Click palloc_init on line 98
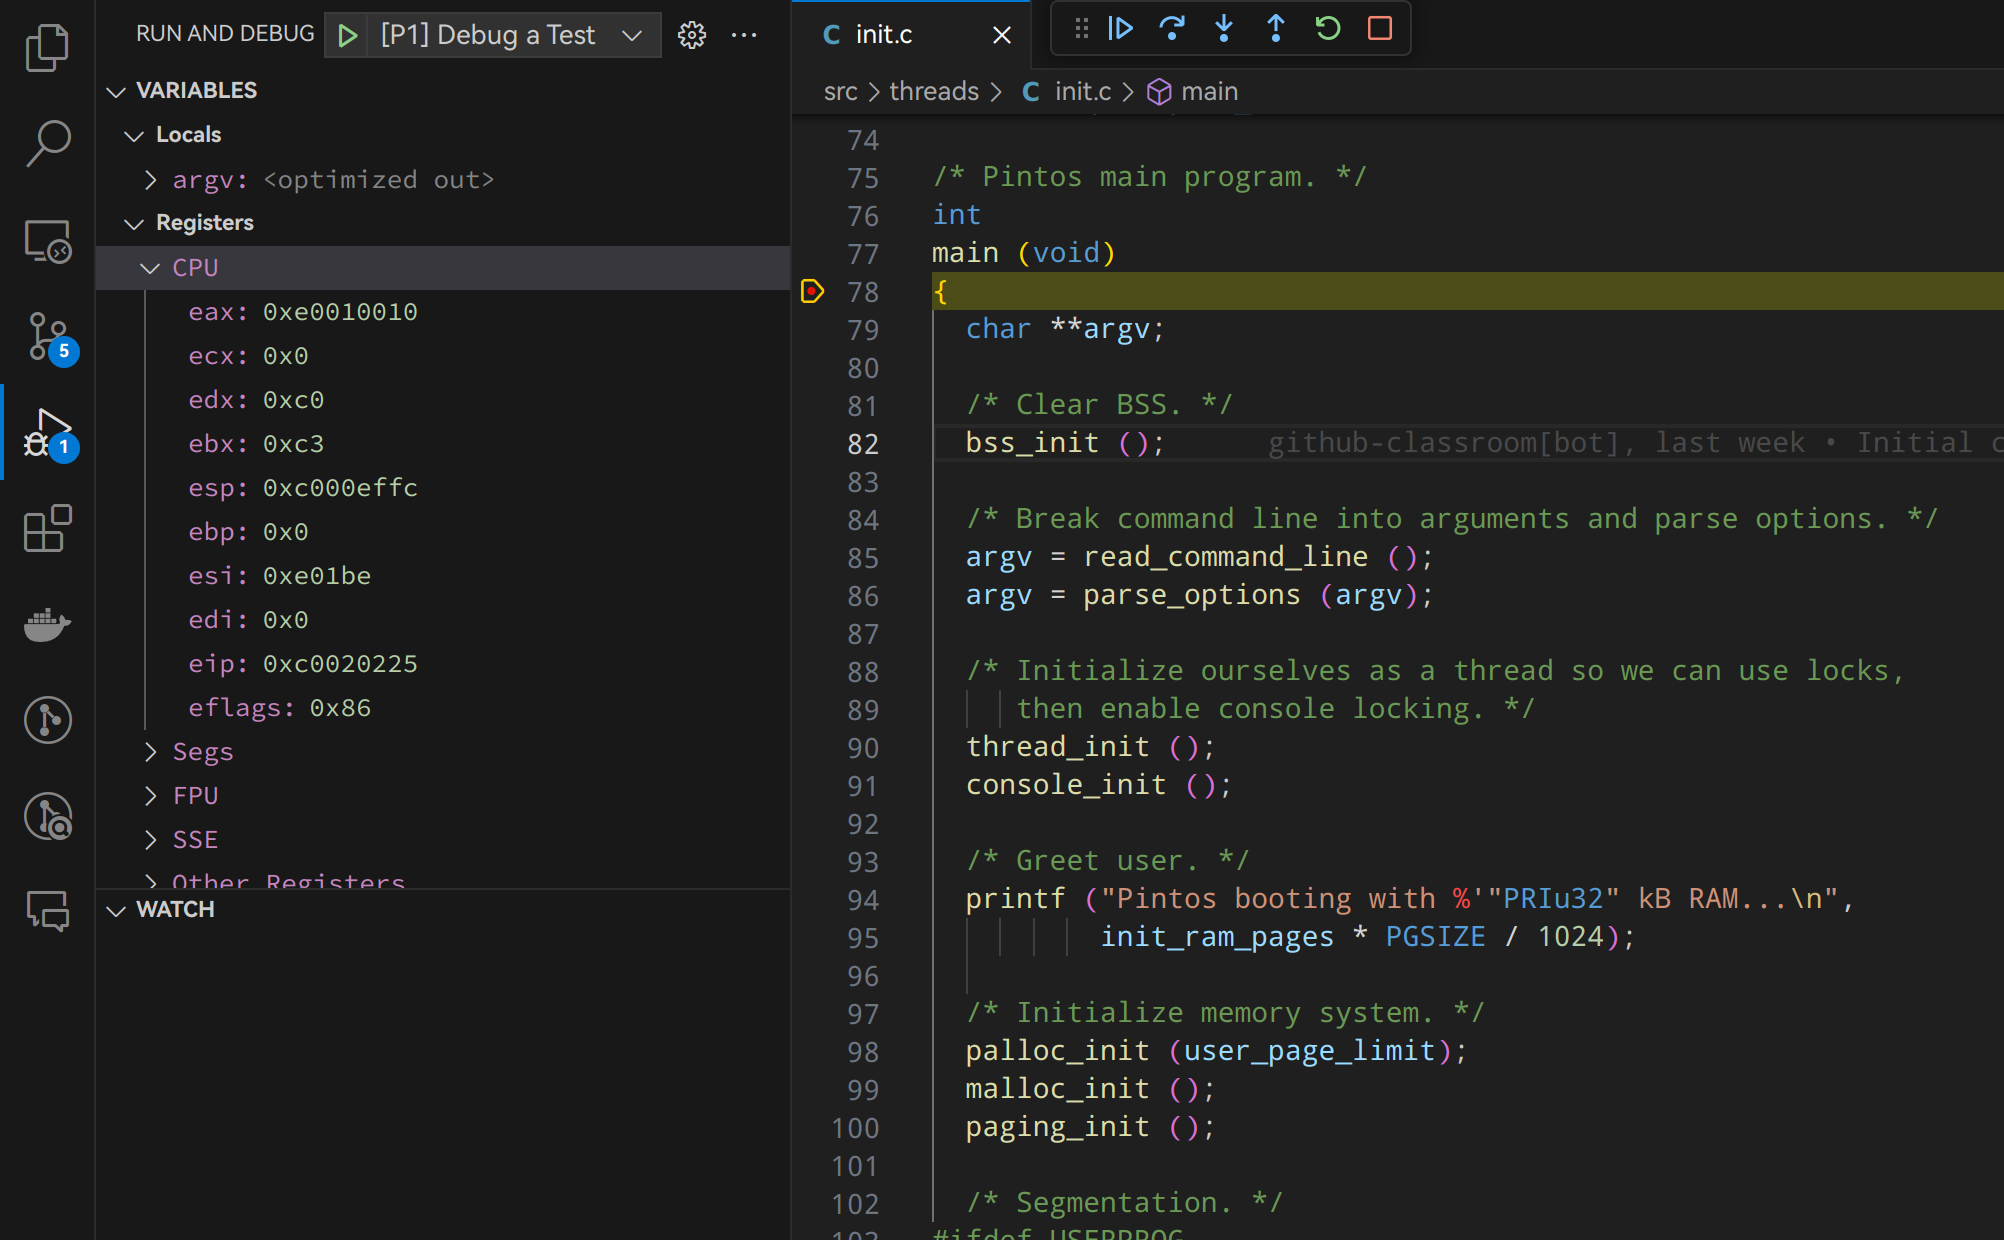2004x1240 pixels. point(1057,1051)
